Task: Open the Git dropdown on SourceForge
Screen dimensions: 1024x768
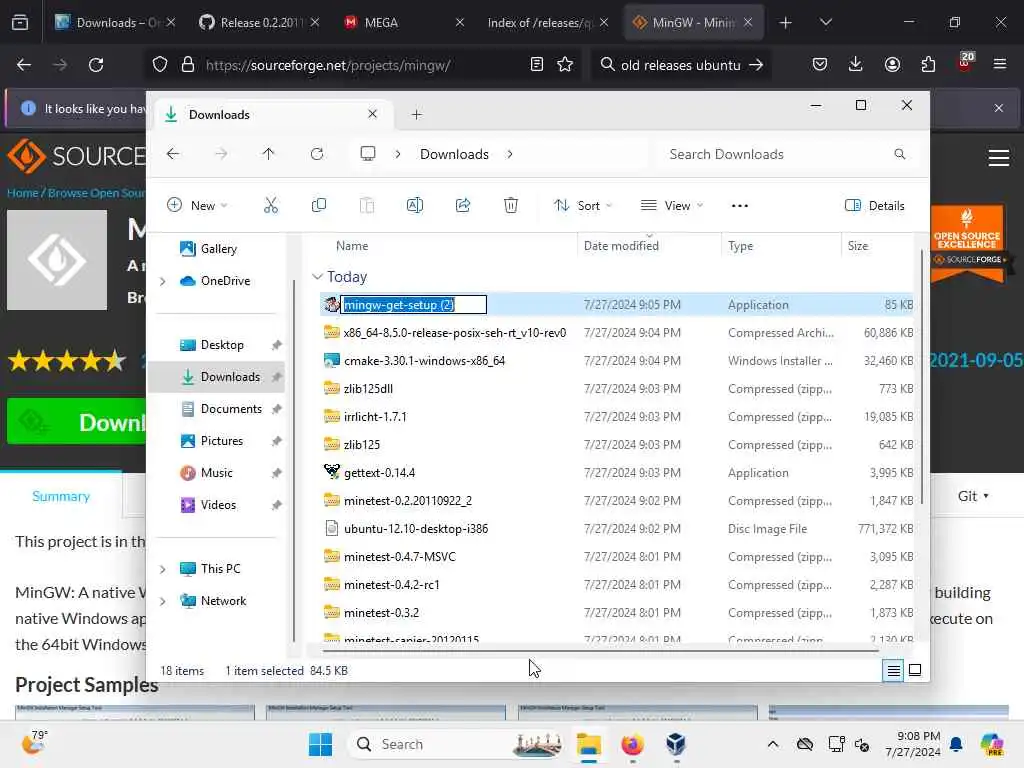Action: 973,496
